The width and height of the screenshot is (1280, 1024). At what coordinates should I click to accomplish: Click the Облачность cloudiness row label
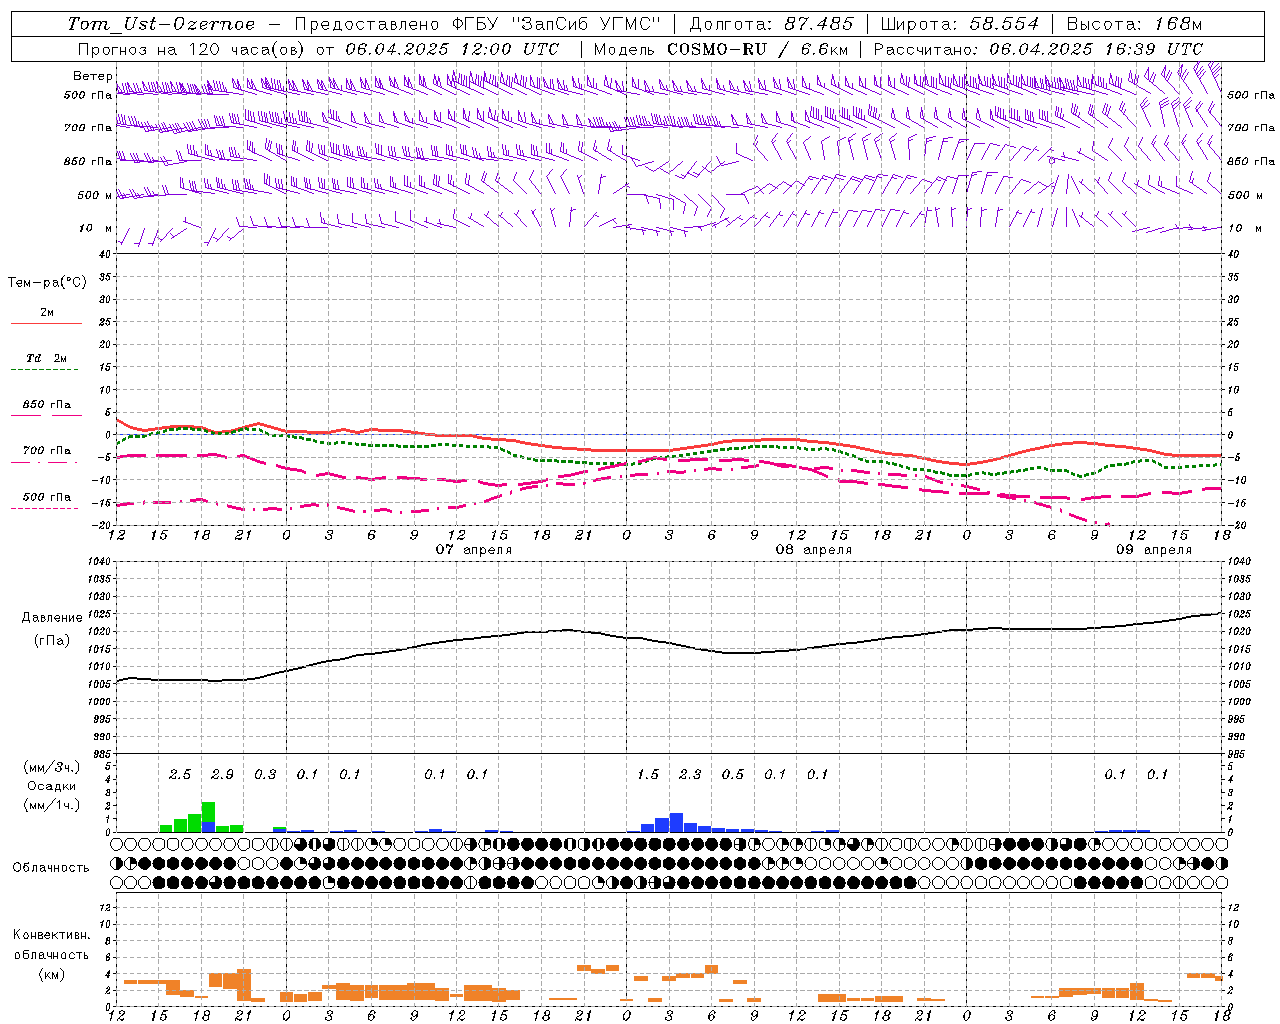(x=51, y=868)
